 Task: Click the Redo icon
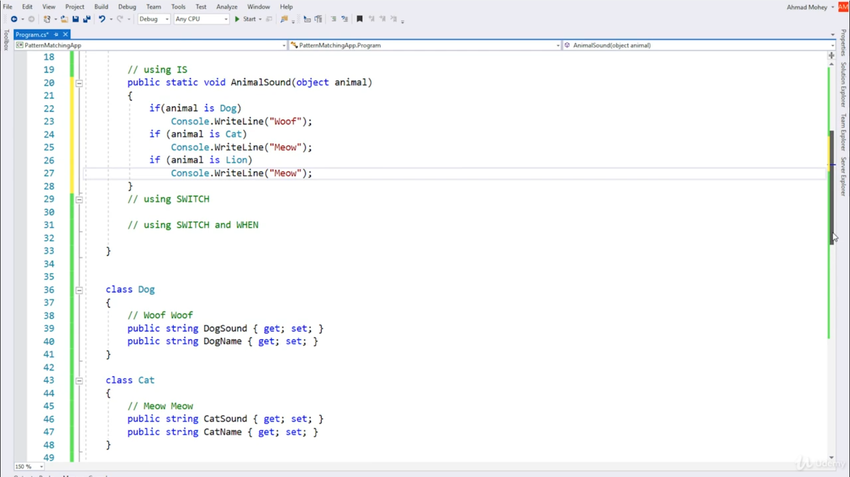[120, 19]
